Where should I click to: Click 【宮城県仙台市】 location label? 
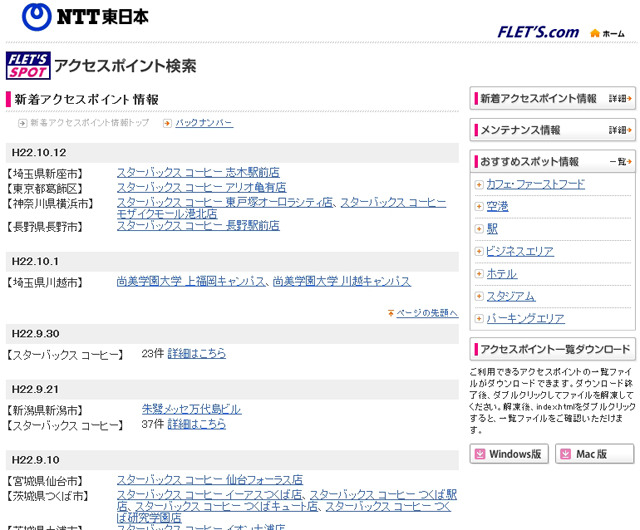pyautogui.click(x=45, y=481)
